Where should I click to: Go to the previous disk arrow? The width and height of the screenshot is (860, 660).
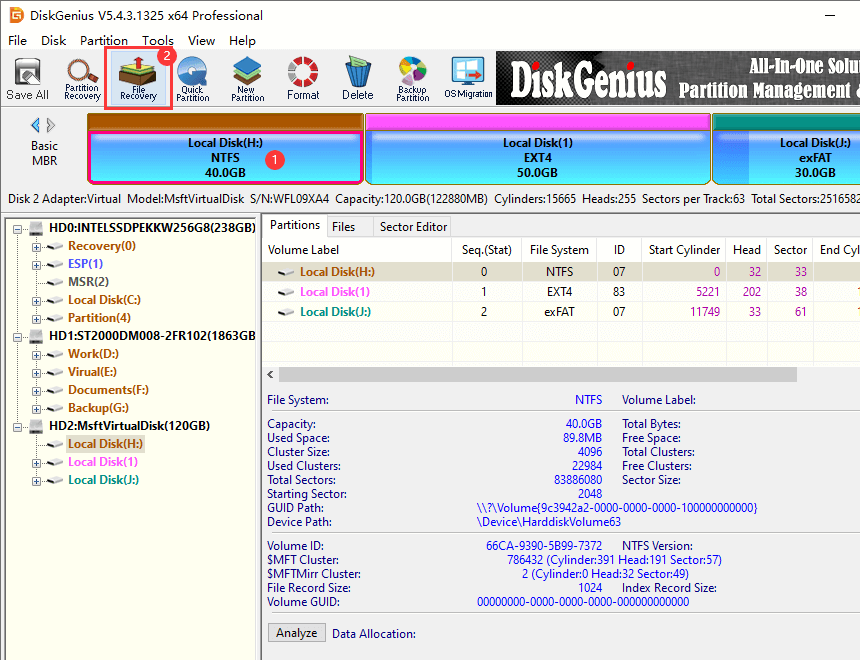(x=36, y=125)
